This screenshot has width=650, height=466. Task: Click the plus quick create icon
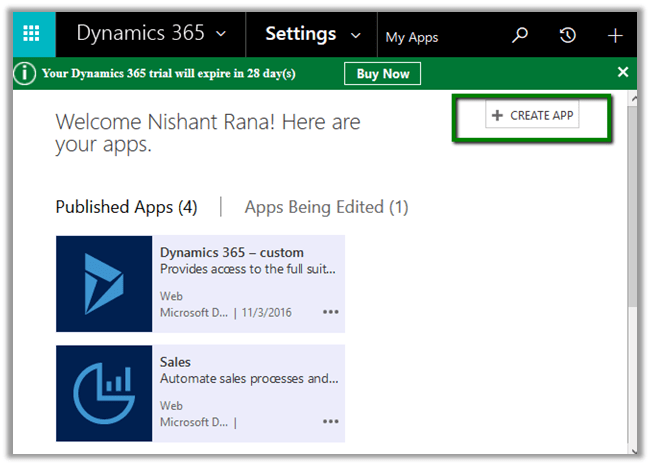click(x=615, y=36)
